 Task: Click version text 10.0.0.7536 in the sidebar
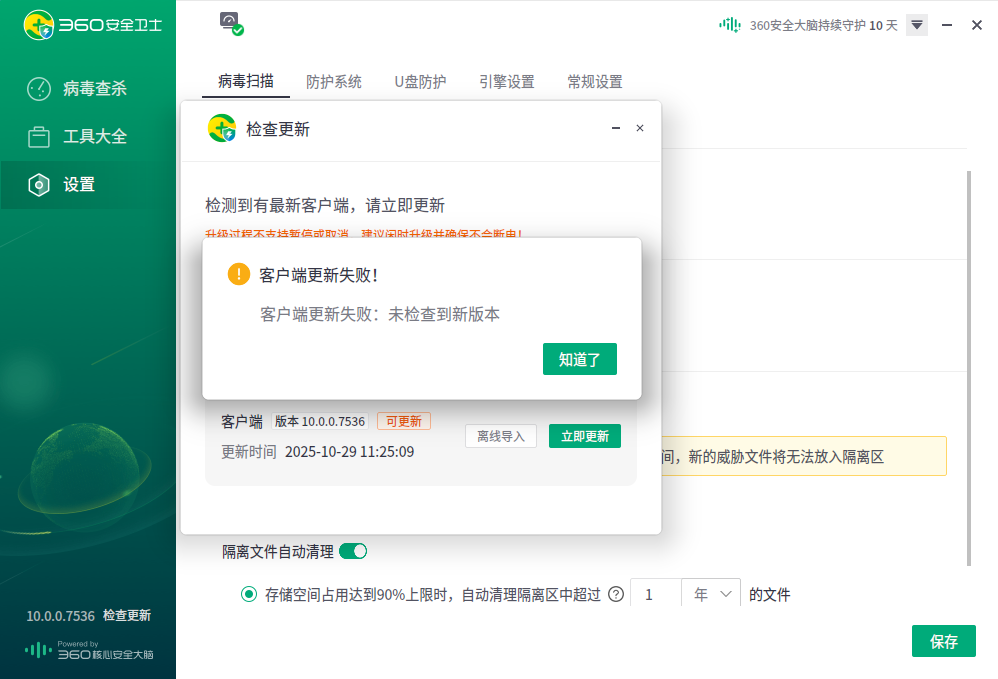[x=60, y=616]
